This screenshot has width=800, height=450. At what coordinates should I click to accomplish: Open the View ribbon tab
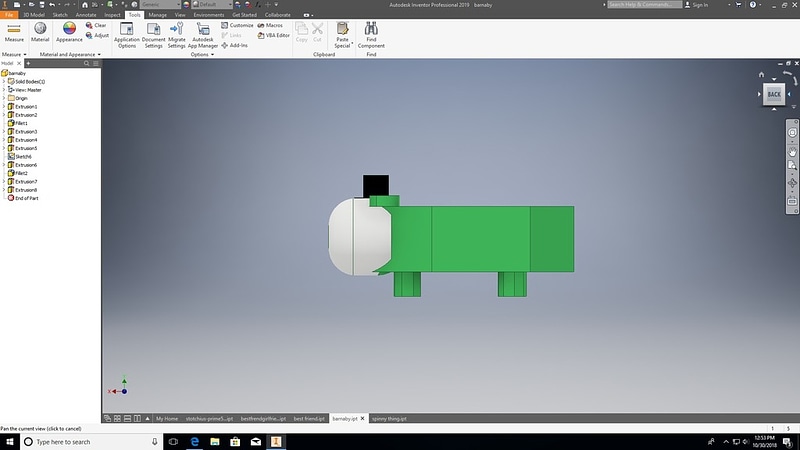click(180, 15)
